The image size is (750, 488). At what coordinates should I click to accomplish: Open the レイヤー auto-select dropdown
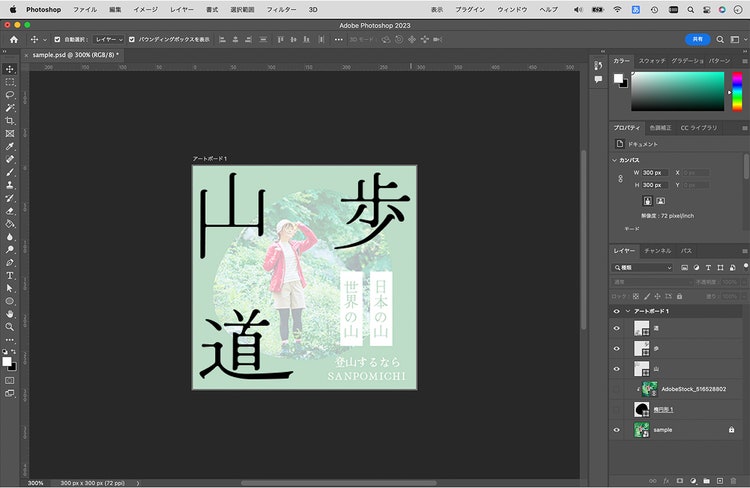pos(109,40)
